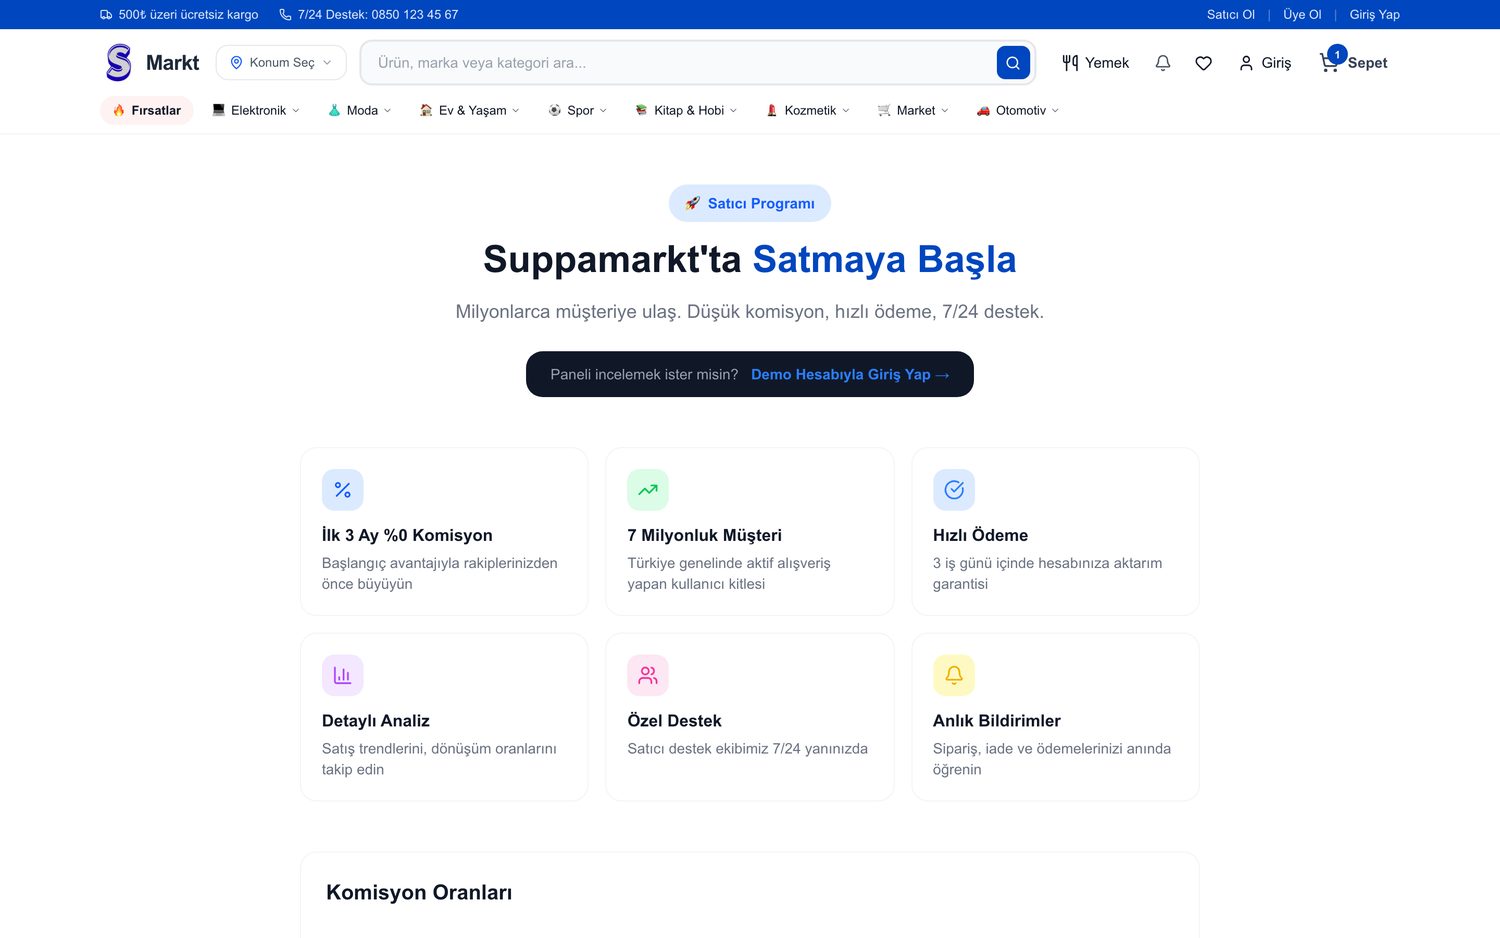Screen dimensions: 1500x938
Task: Click the location pin icon in Konum Seç
Action: click(x=237, y=62)
